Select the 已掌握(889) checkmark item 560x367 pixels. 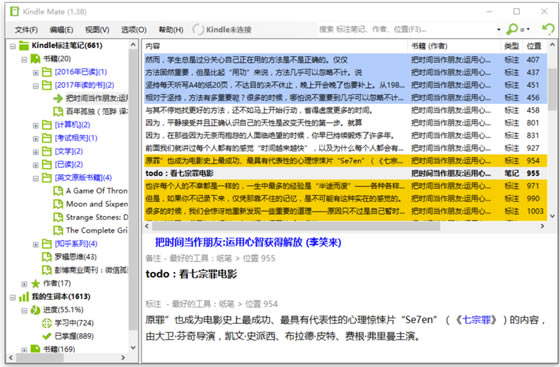pyautogui.click(x=68, y=336)
